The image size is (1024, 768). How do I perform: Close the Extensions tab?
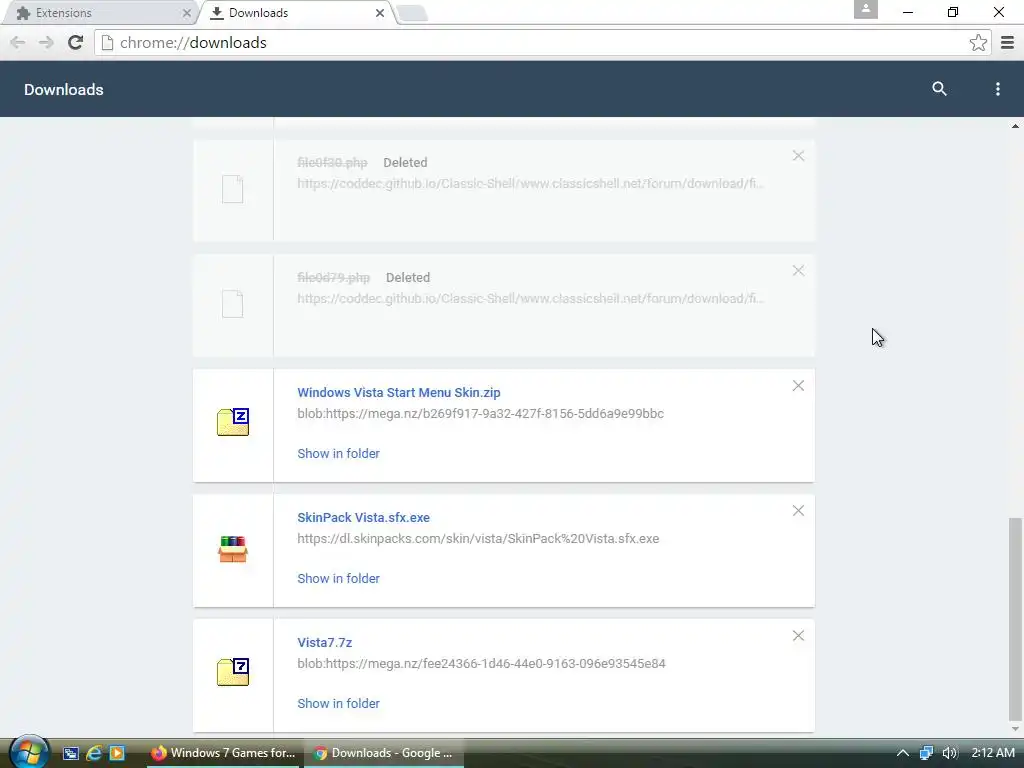coord(187,13)
